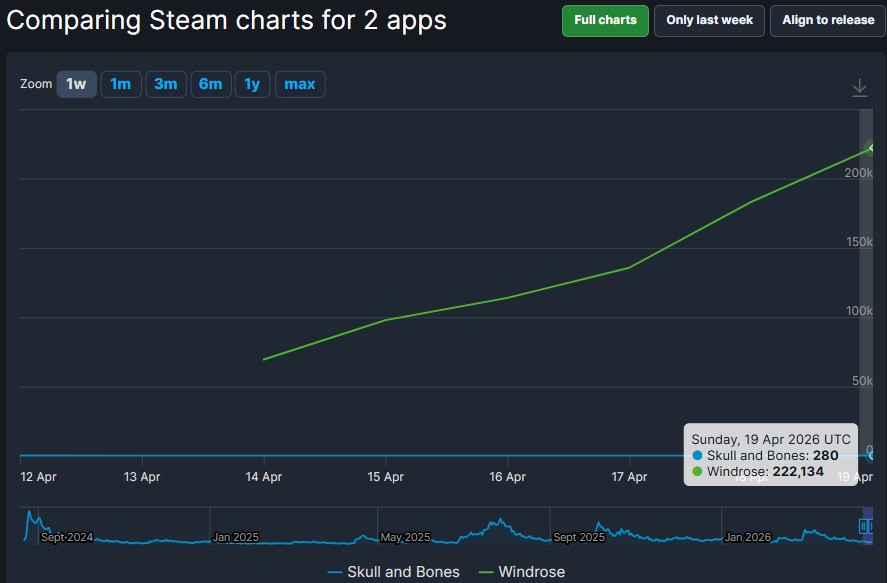Image resolution: width=887 pixels, height=583 pixels.
Task: Enable the Only last week view
Action: click(x=709, y=20)
